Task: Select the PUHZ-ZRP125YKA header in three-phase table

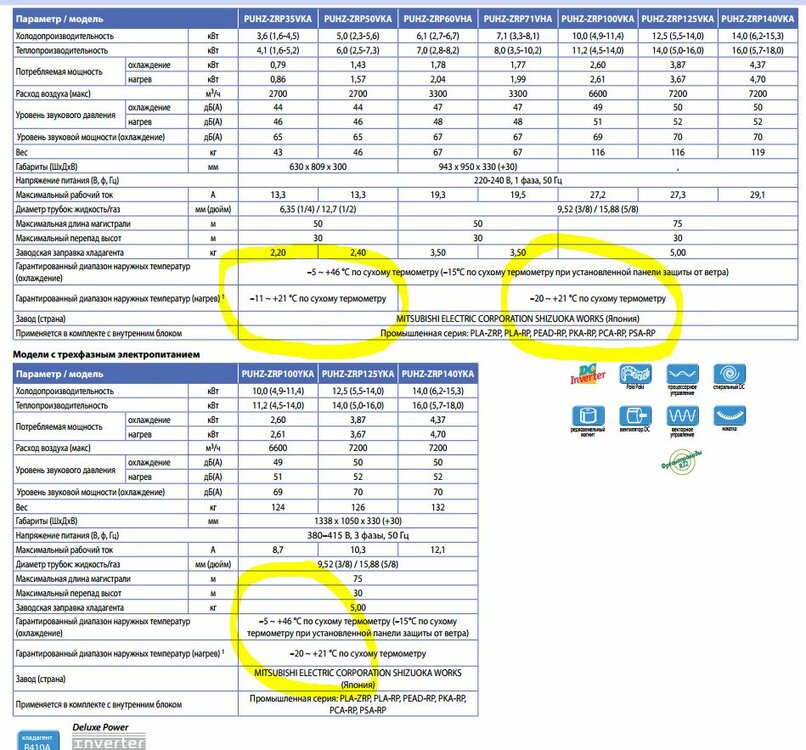Action: point(358,374)
